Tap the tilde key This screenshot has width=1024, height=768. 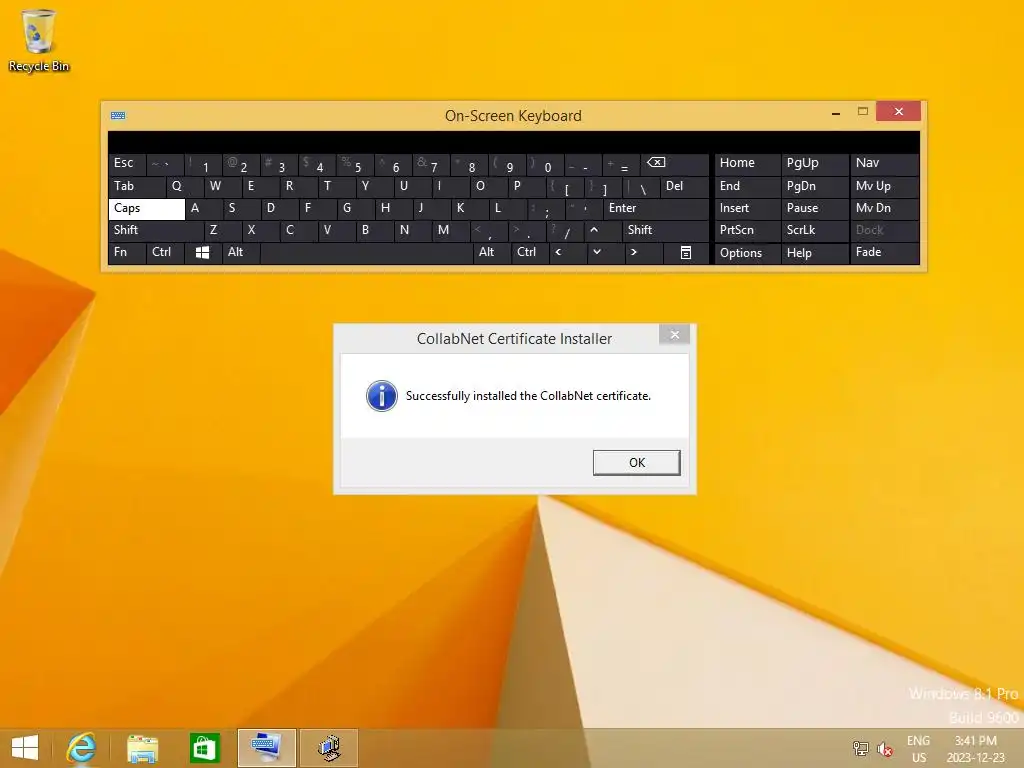pyautogui.click(x=165, y=164)
